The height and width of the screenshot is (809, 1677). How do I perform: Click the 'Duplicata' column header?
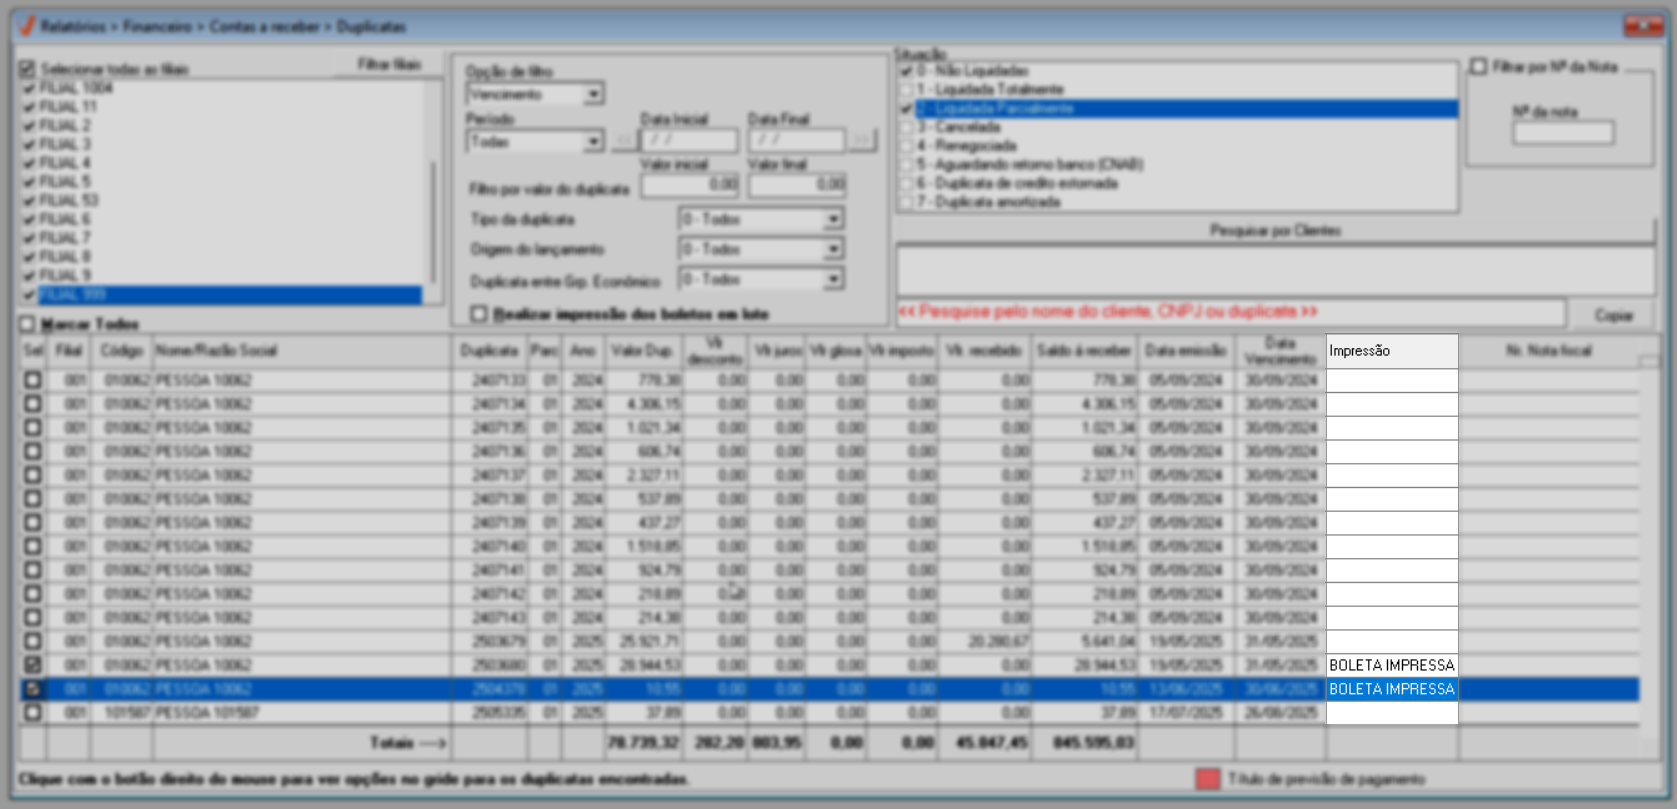[x=489, y=351]
